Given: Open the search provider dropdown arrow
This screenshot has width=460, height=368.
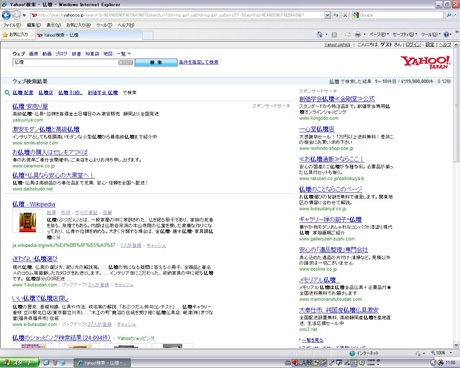Looking at the screenshot, I should (455, 15).
